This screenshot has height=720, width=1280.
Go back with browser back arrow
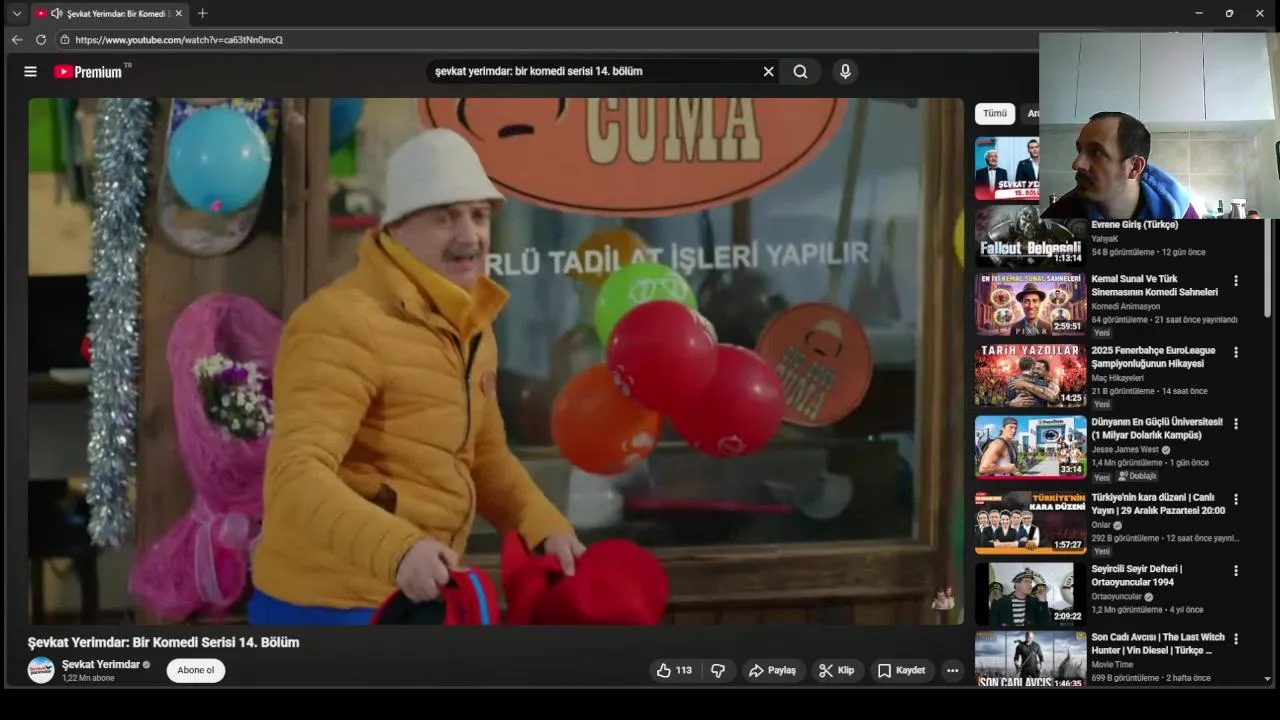pos(16,40)
